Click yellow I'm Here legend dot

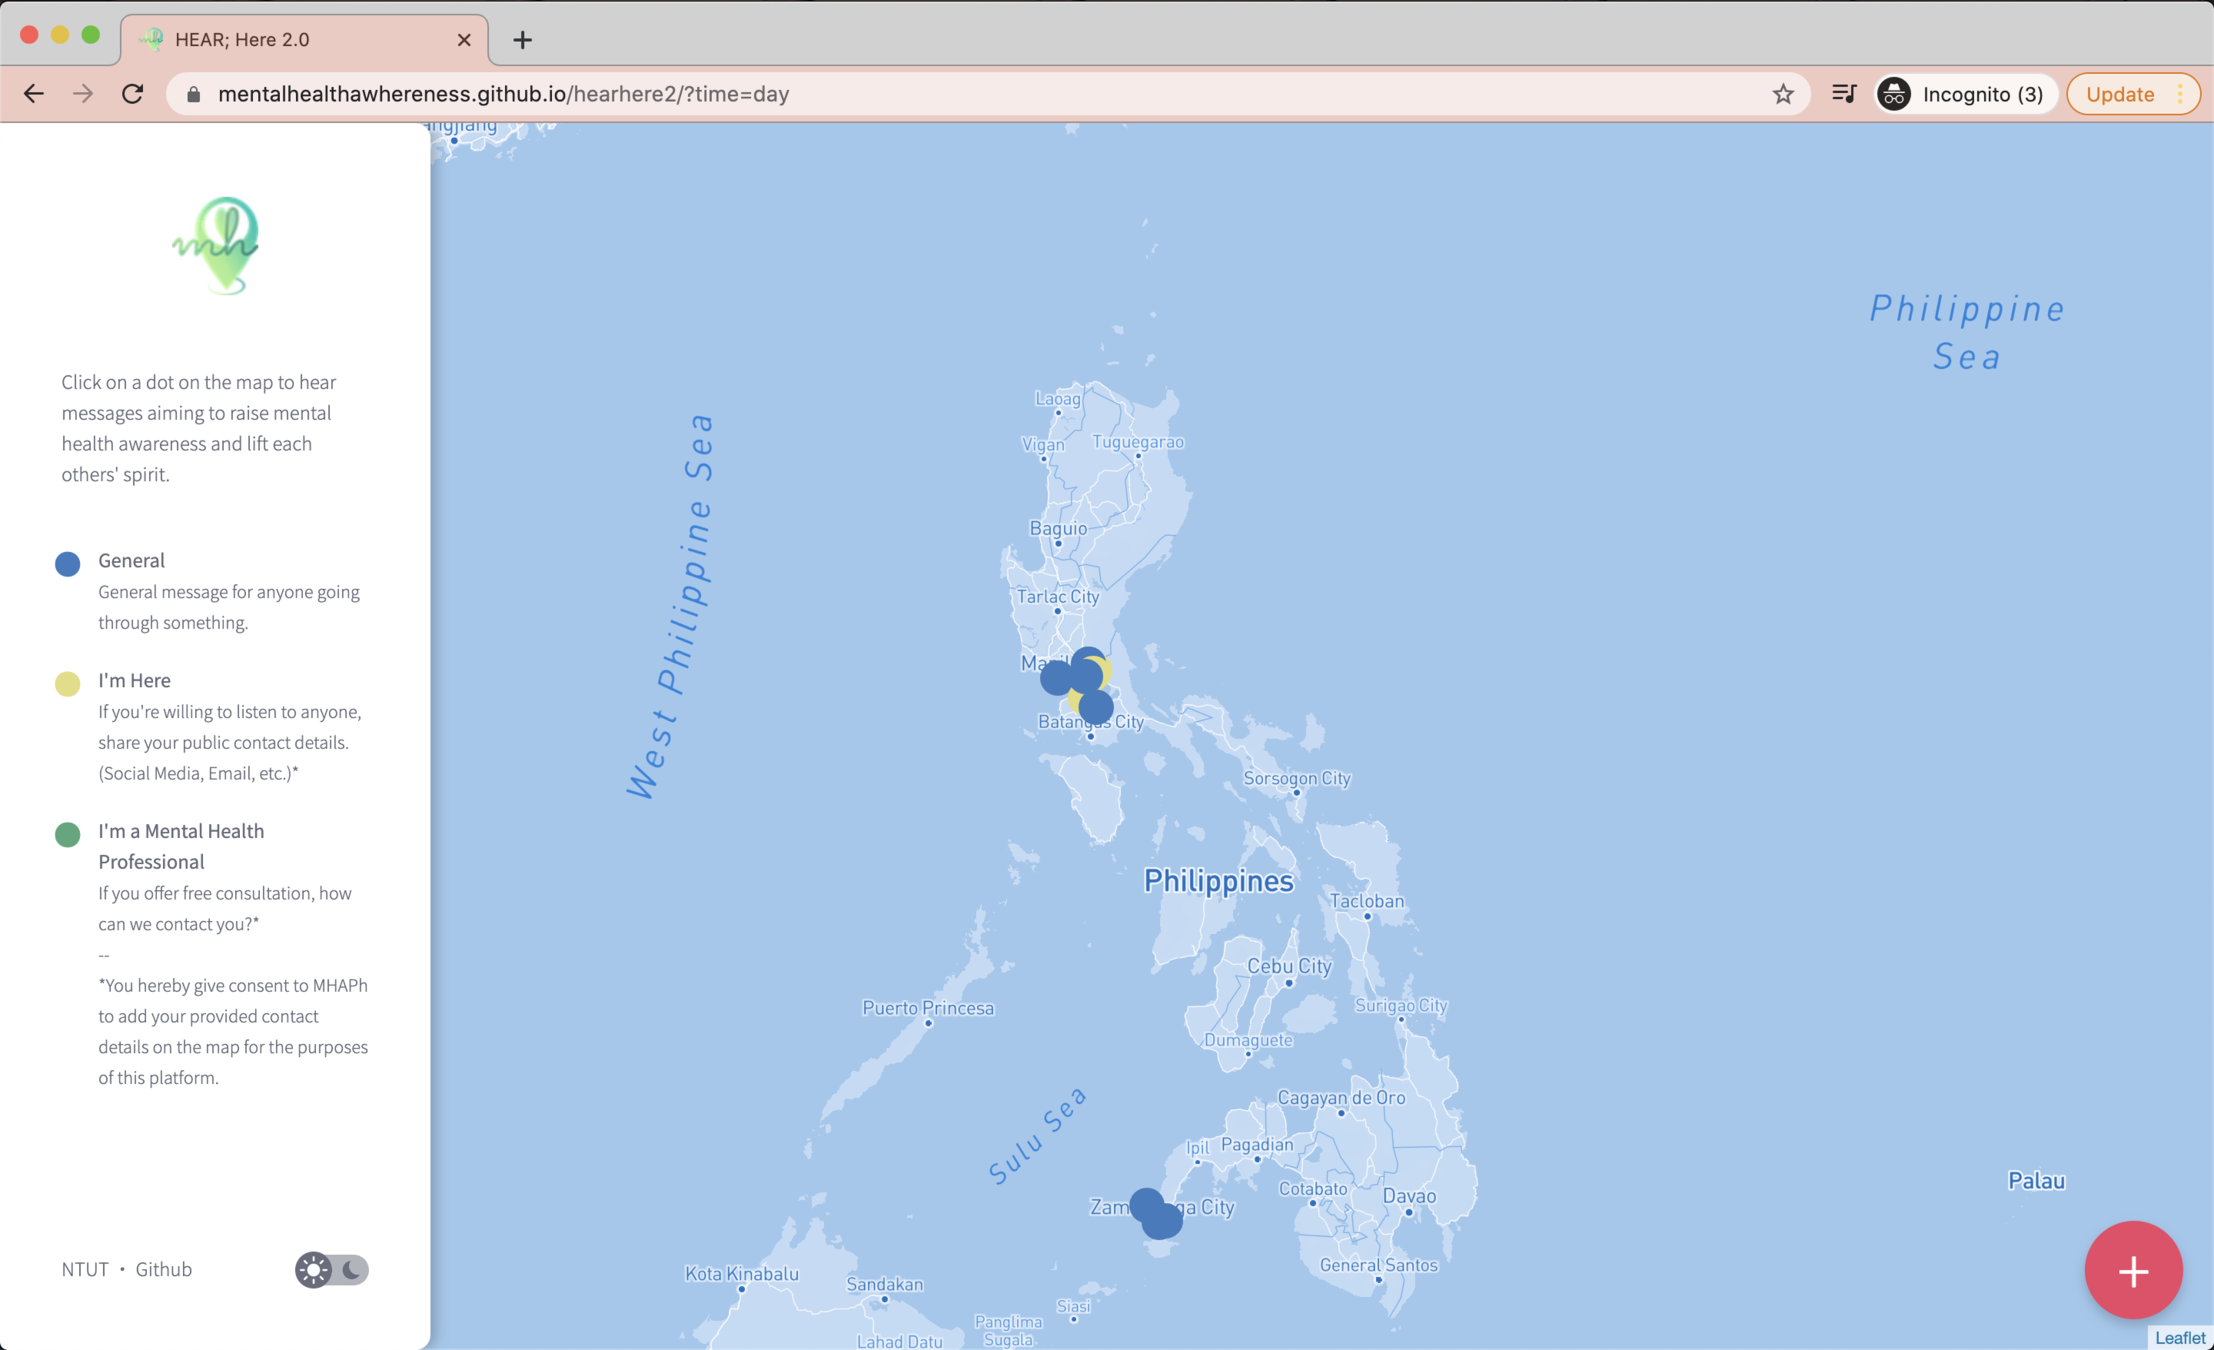(67, 683)
